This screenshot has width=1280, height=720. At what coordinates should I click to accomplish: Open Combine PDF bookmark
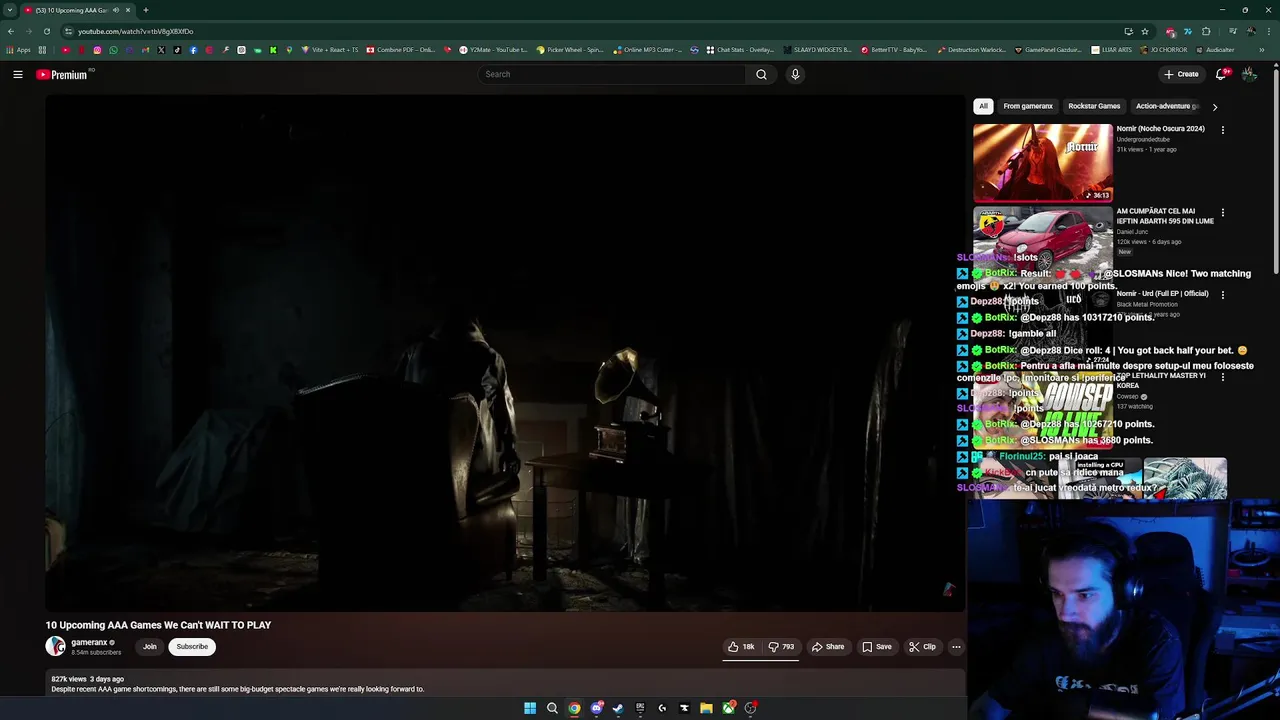[x=401, y=49]
